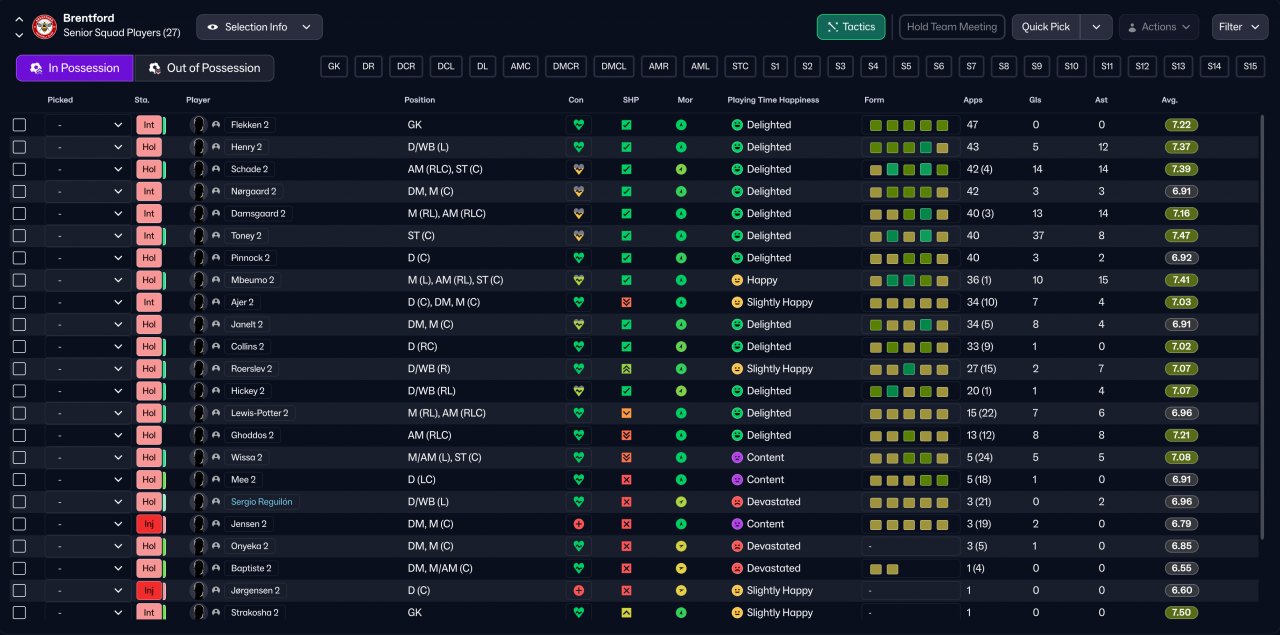This screenshot has height=635, width=1280.
Task: Click Toney's player silhouette portrait
Action: (198, 236)
